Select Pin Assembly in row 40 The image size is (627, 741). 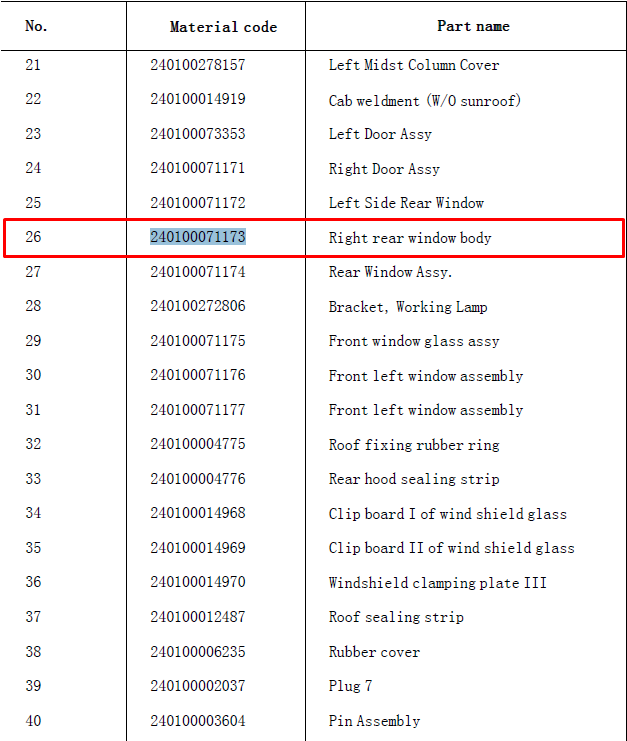374,721
